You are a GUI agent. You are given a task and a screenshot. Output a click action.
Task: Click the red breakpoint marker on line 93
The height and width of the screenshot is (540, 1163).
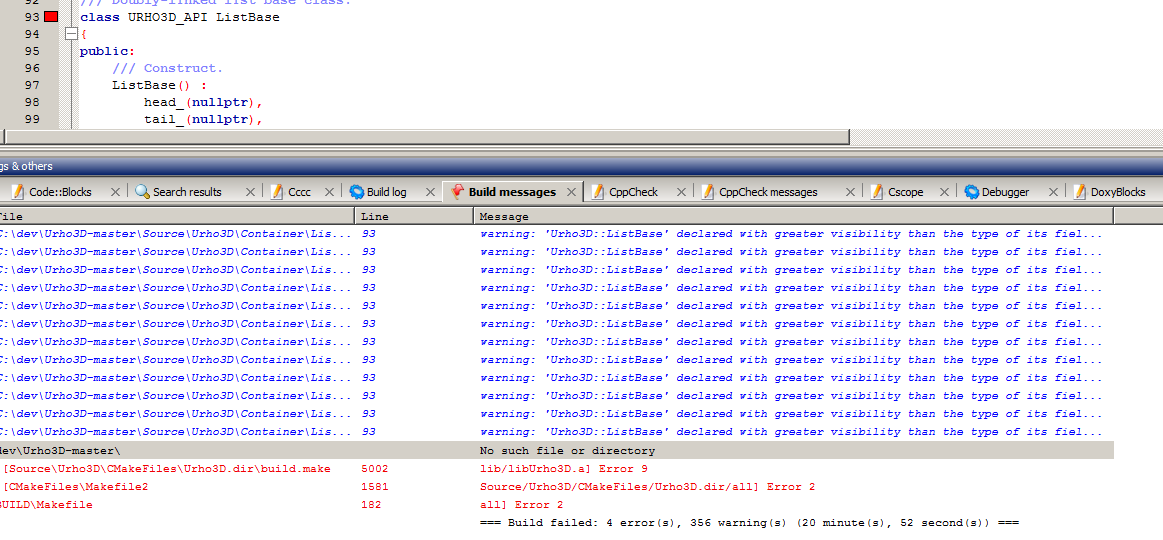[x=50, y=17]
